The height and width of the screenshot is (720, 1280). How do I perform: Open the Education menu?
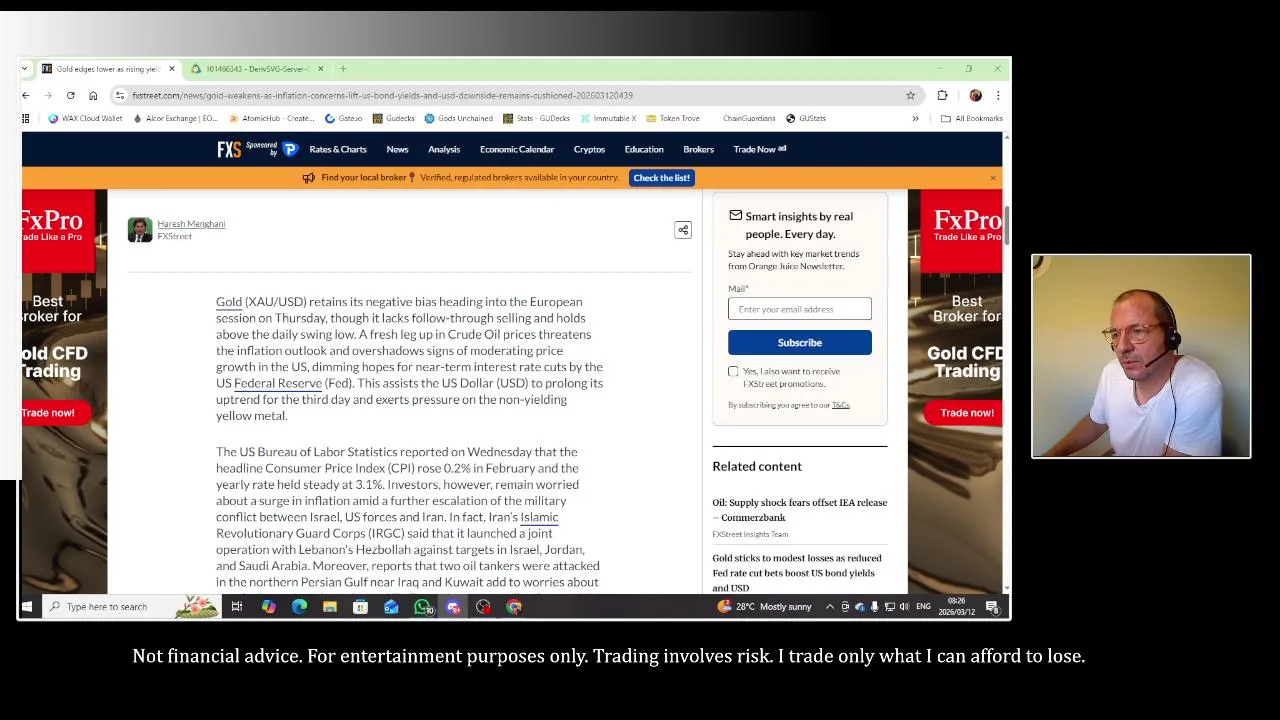644,149
